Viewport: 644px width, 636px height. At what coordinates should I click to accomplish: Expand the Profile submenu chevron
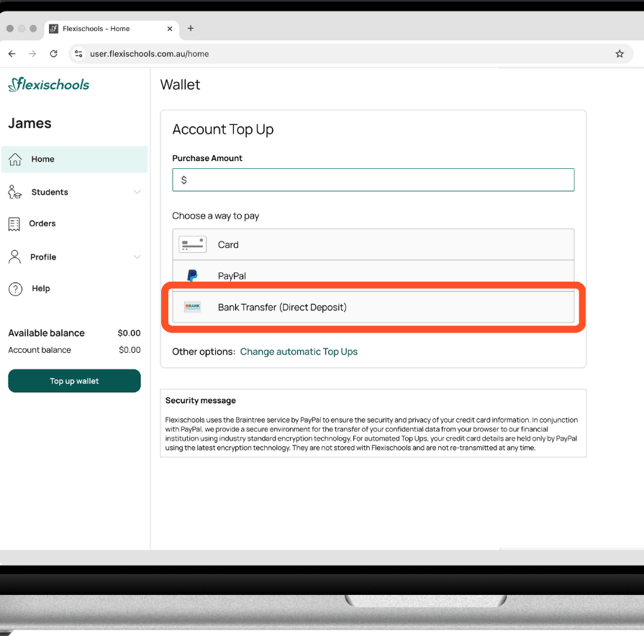pos(137,257)
